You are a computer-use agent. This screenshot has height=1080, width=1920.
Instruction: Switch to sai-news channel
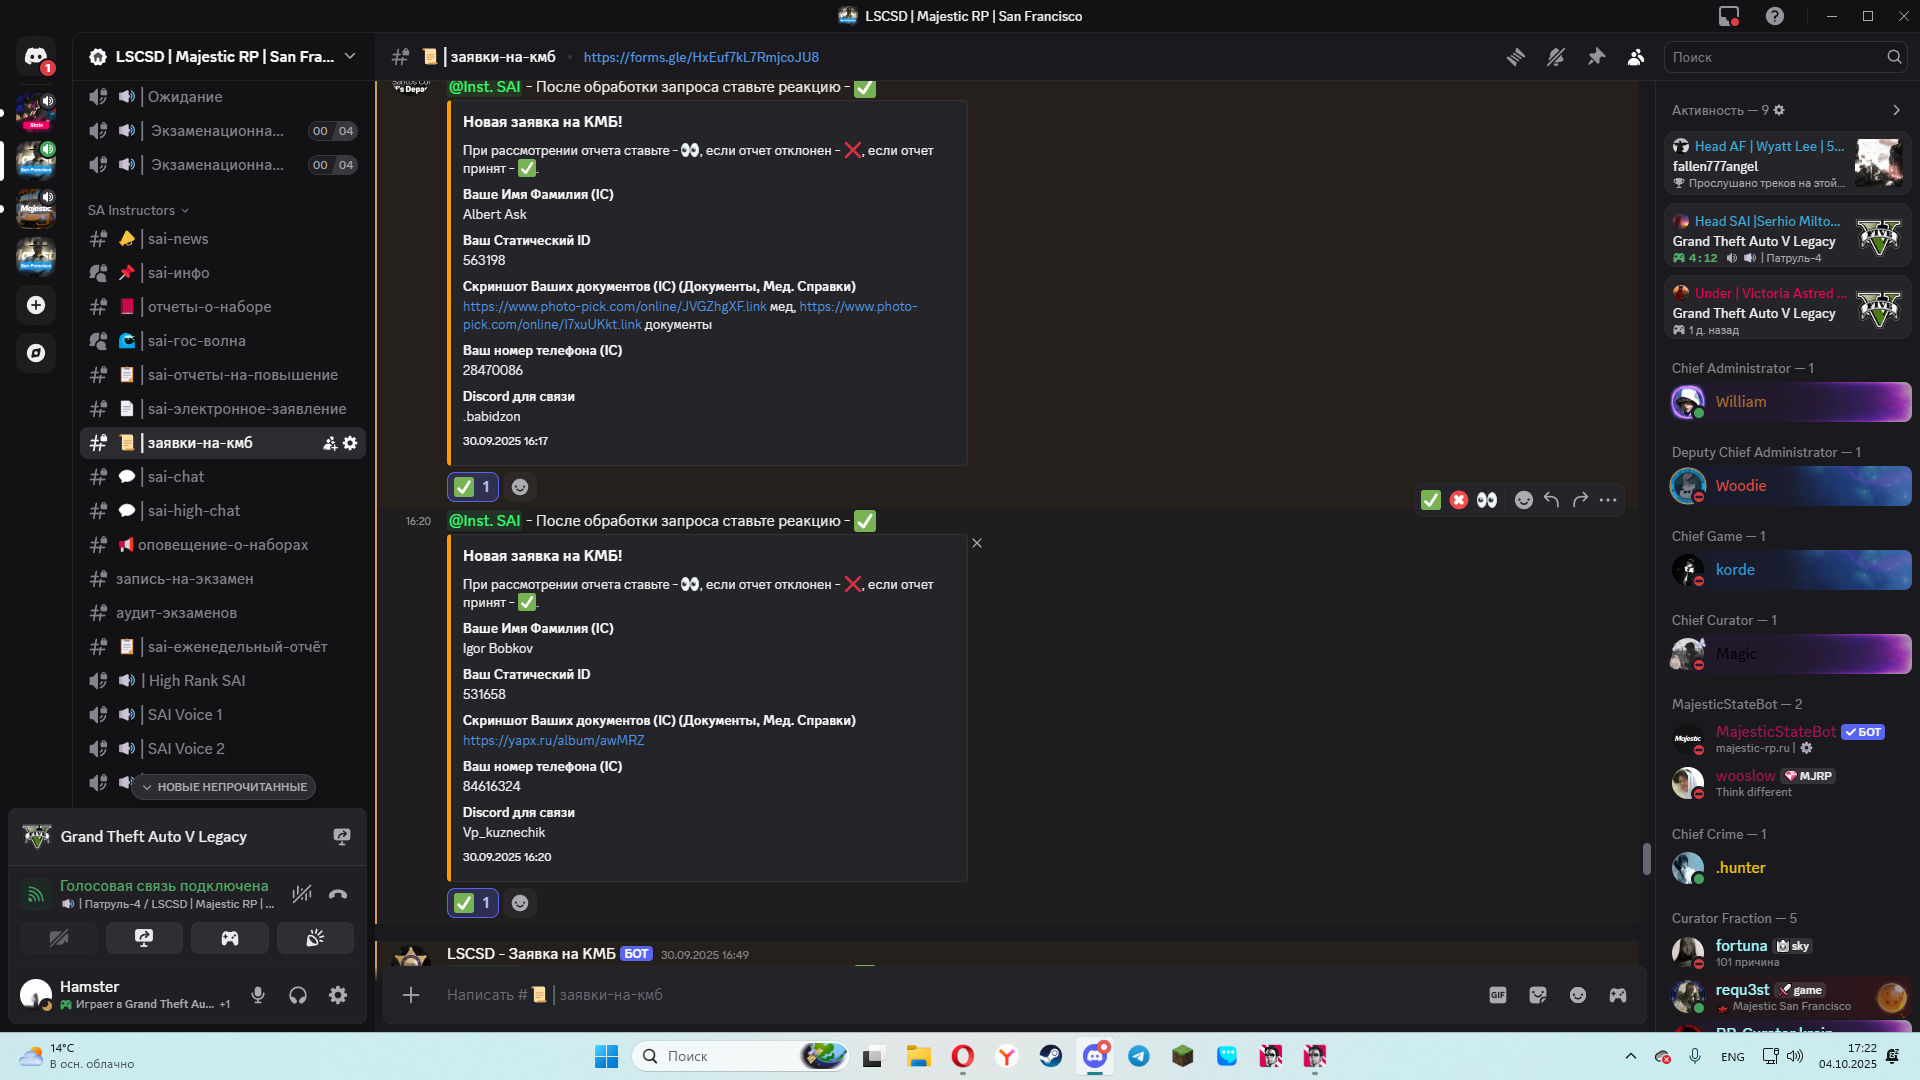tap(178, 239)
